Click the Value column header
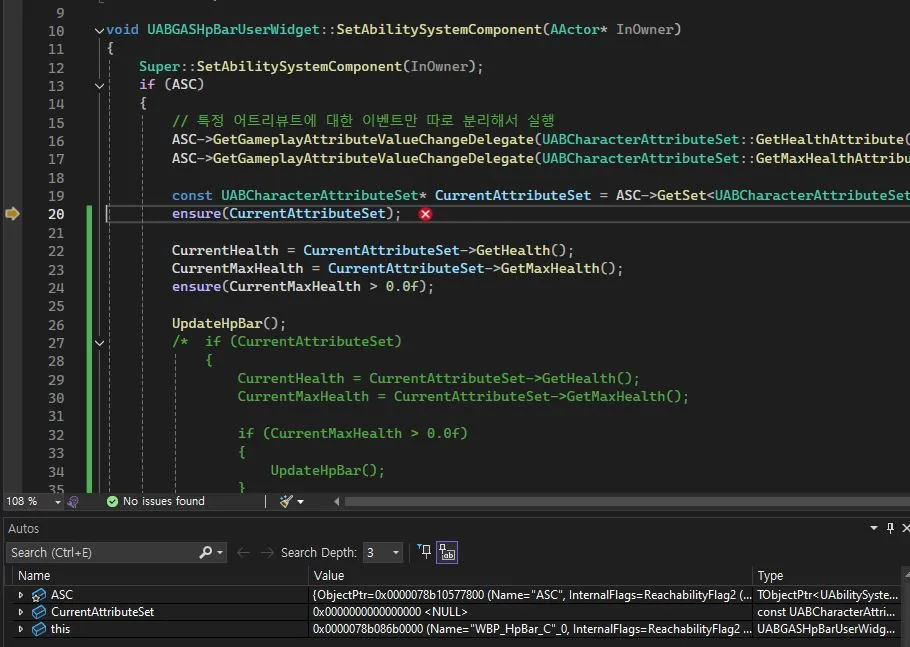Screen dimensions: 910x647 coord(530,576)
